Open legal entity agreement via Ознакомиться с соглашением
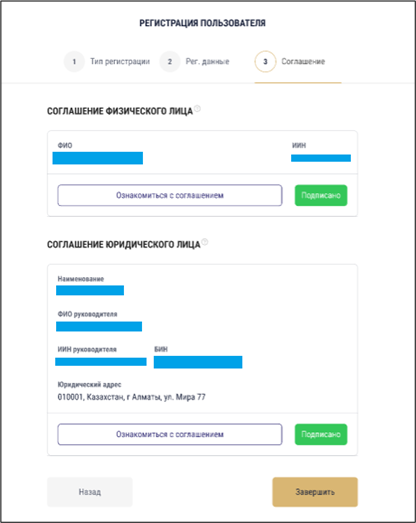 tap(170, 434)
